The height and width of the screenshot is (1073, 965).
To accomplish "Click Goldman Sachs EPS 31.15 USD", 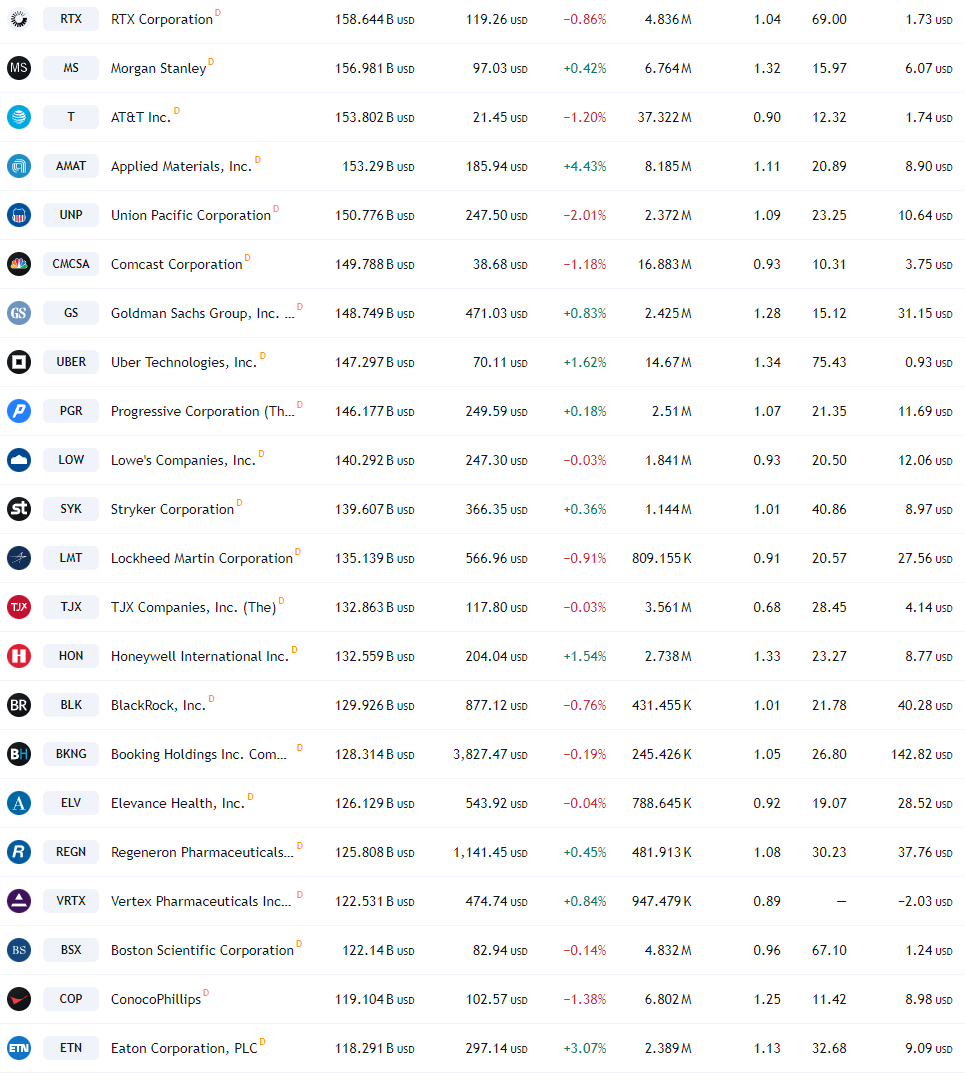I will 925,313.
